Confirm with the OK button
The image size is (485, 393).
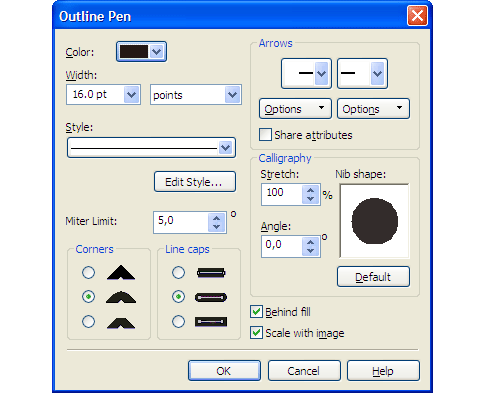pos(224,371)
